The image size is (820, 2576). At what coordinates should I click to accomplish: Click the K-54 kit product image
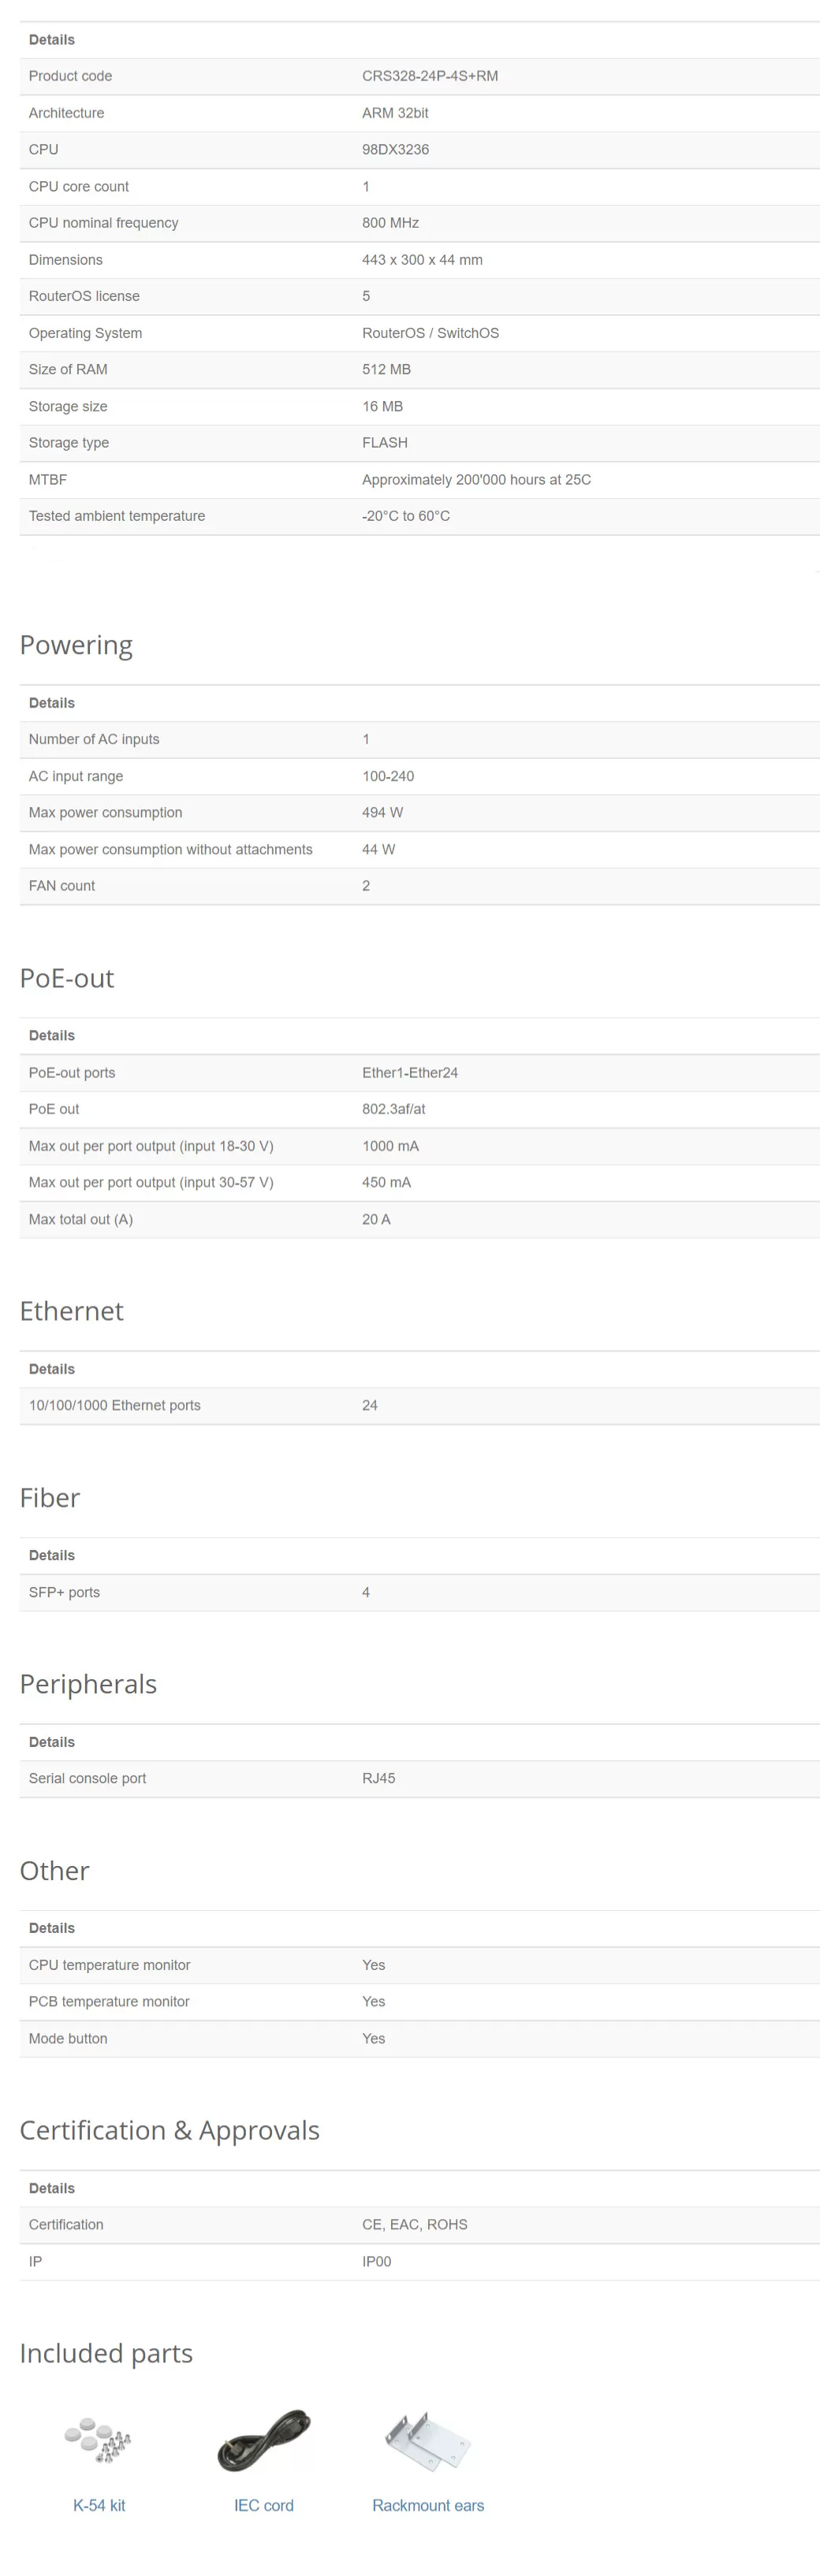[x=98, y=2440]
